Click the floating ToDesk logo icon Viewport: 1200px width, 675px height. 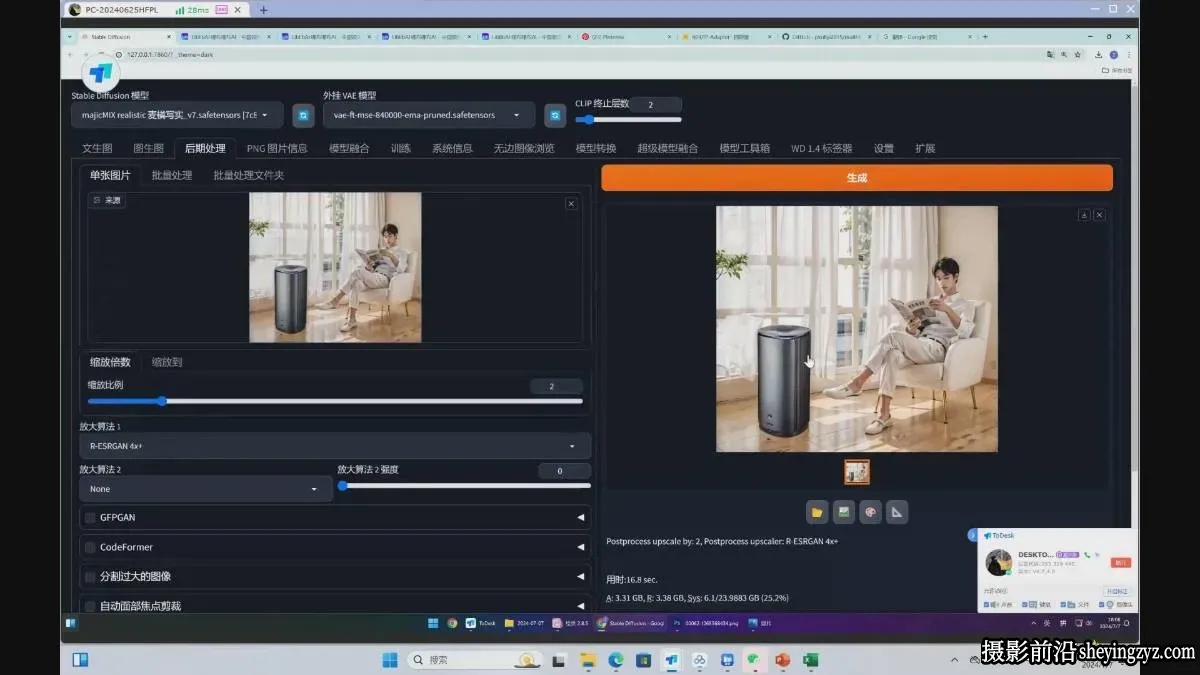pos(101,73)
